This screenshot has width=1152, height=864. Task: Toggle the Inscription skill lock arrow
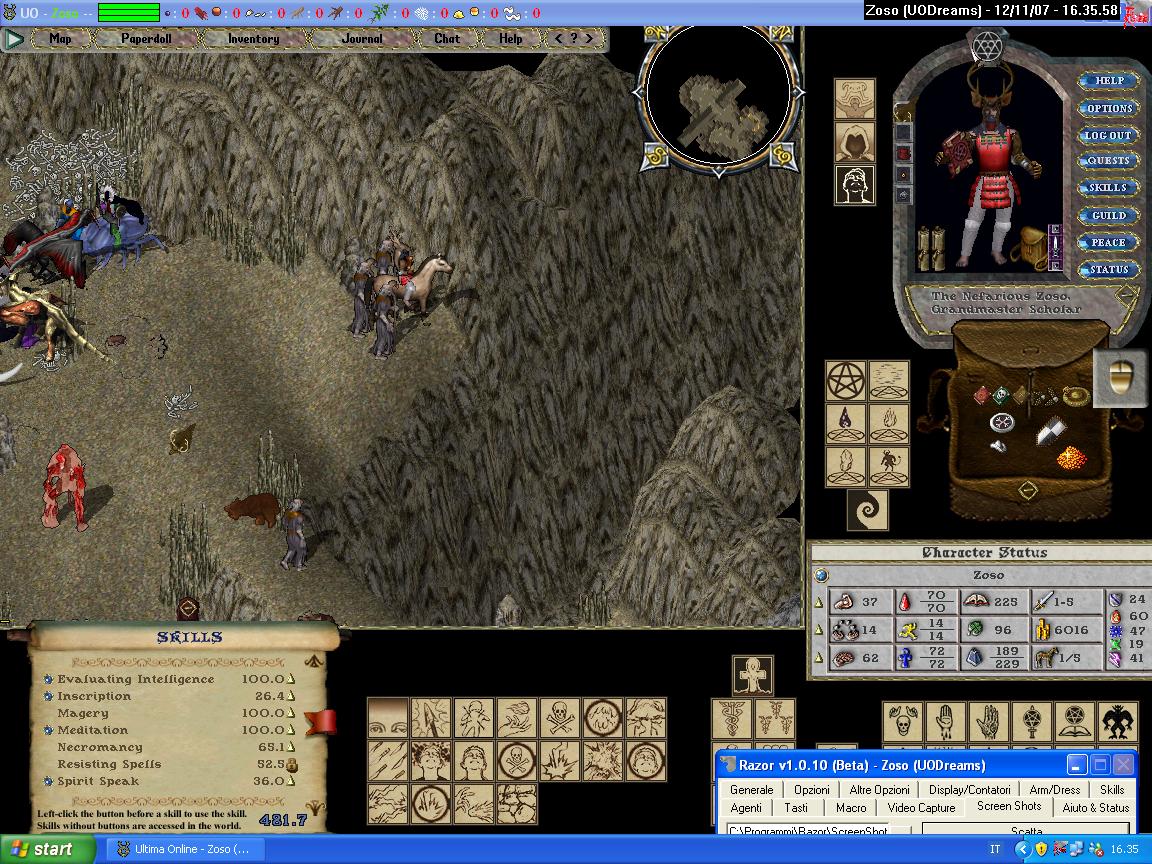click(290, 696)
